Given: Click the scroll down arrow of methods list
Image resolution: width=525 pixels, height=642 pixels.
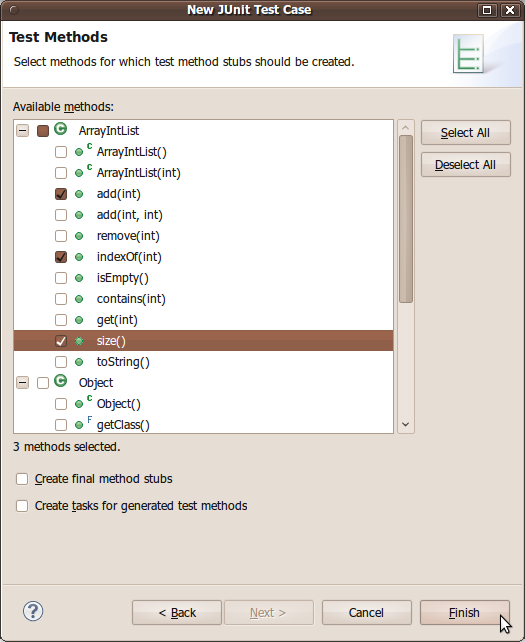Looking at the screenshot, I should click(x=405, y=424).
